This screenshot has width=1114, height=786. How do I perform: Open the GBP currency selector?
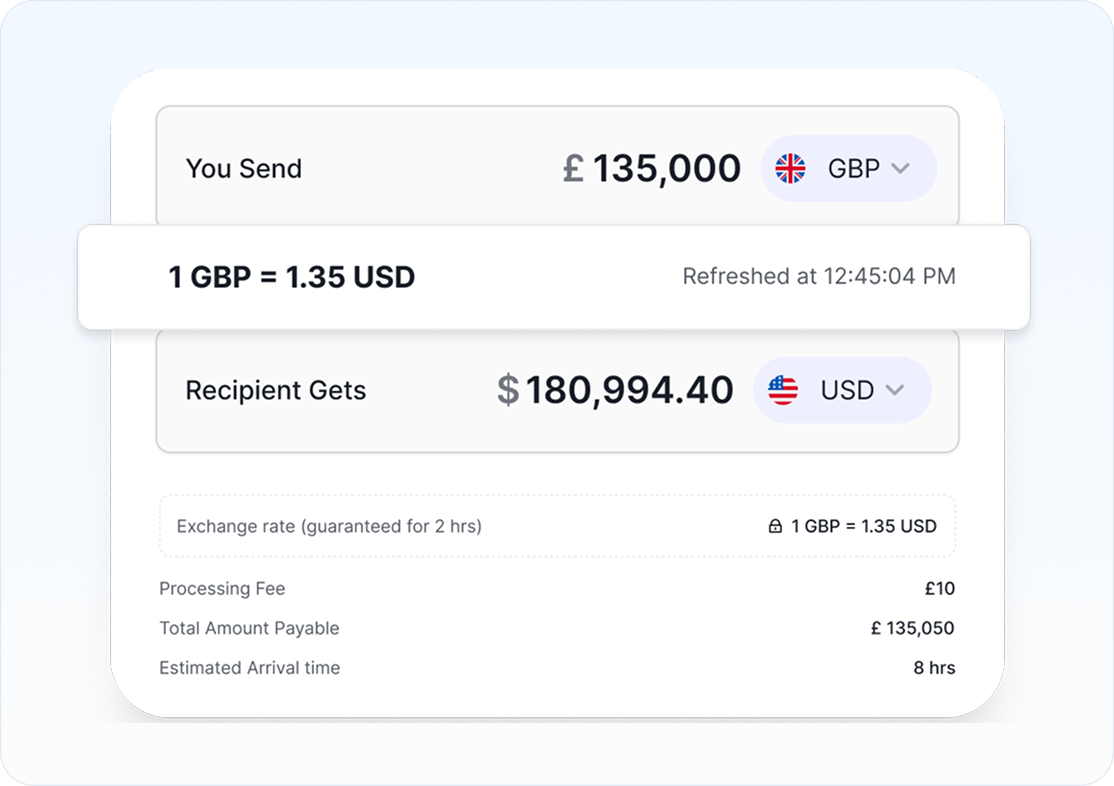848,169
